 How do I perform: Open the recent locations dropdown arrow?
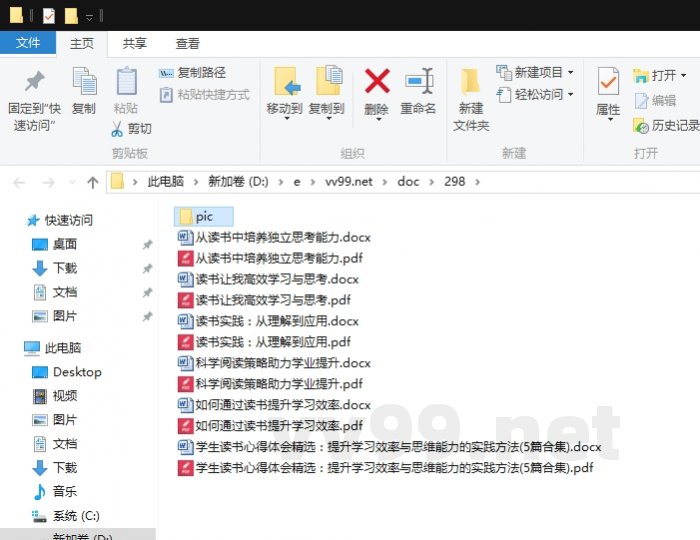[71, 182]
